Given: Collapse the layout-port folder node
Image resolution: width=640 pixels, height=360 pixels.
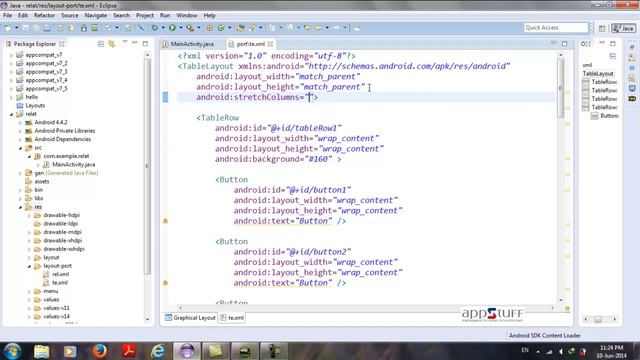Looking at the screenshot, I should [29, 266].
